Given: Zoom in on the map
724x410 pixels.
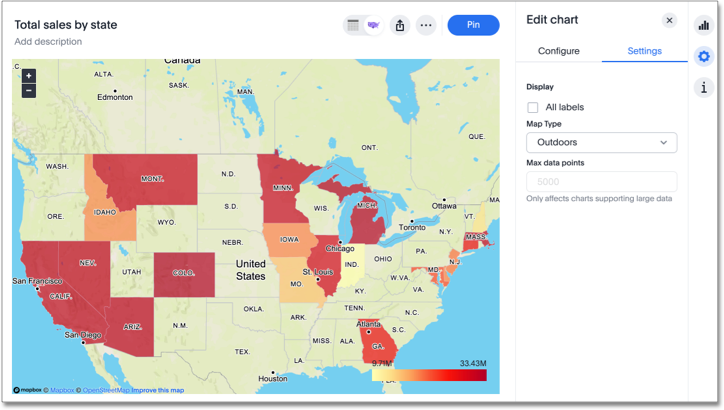Looking at the screenshot, I should click(x=29, y=76).
